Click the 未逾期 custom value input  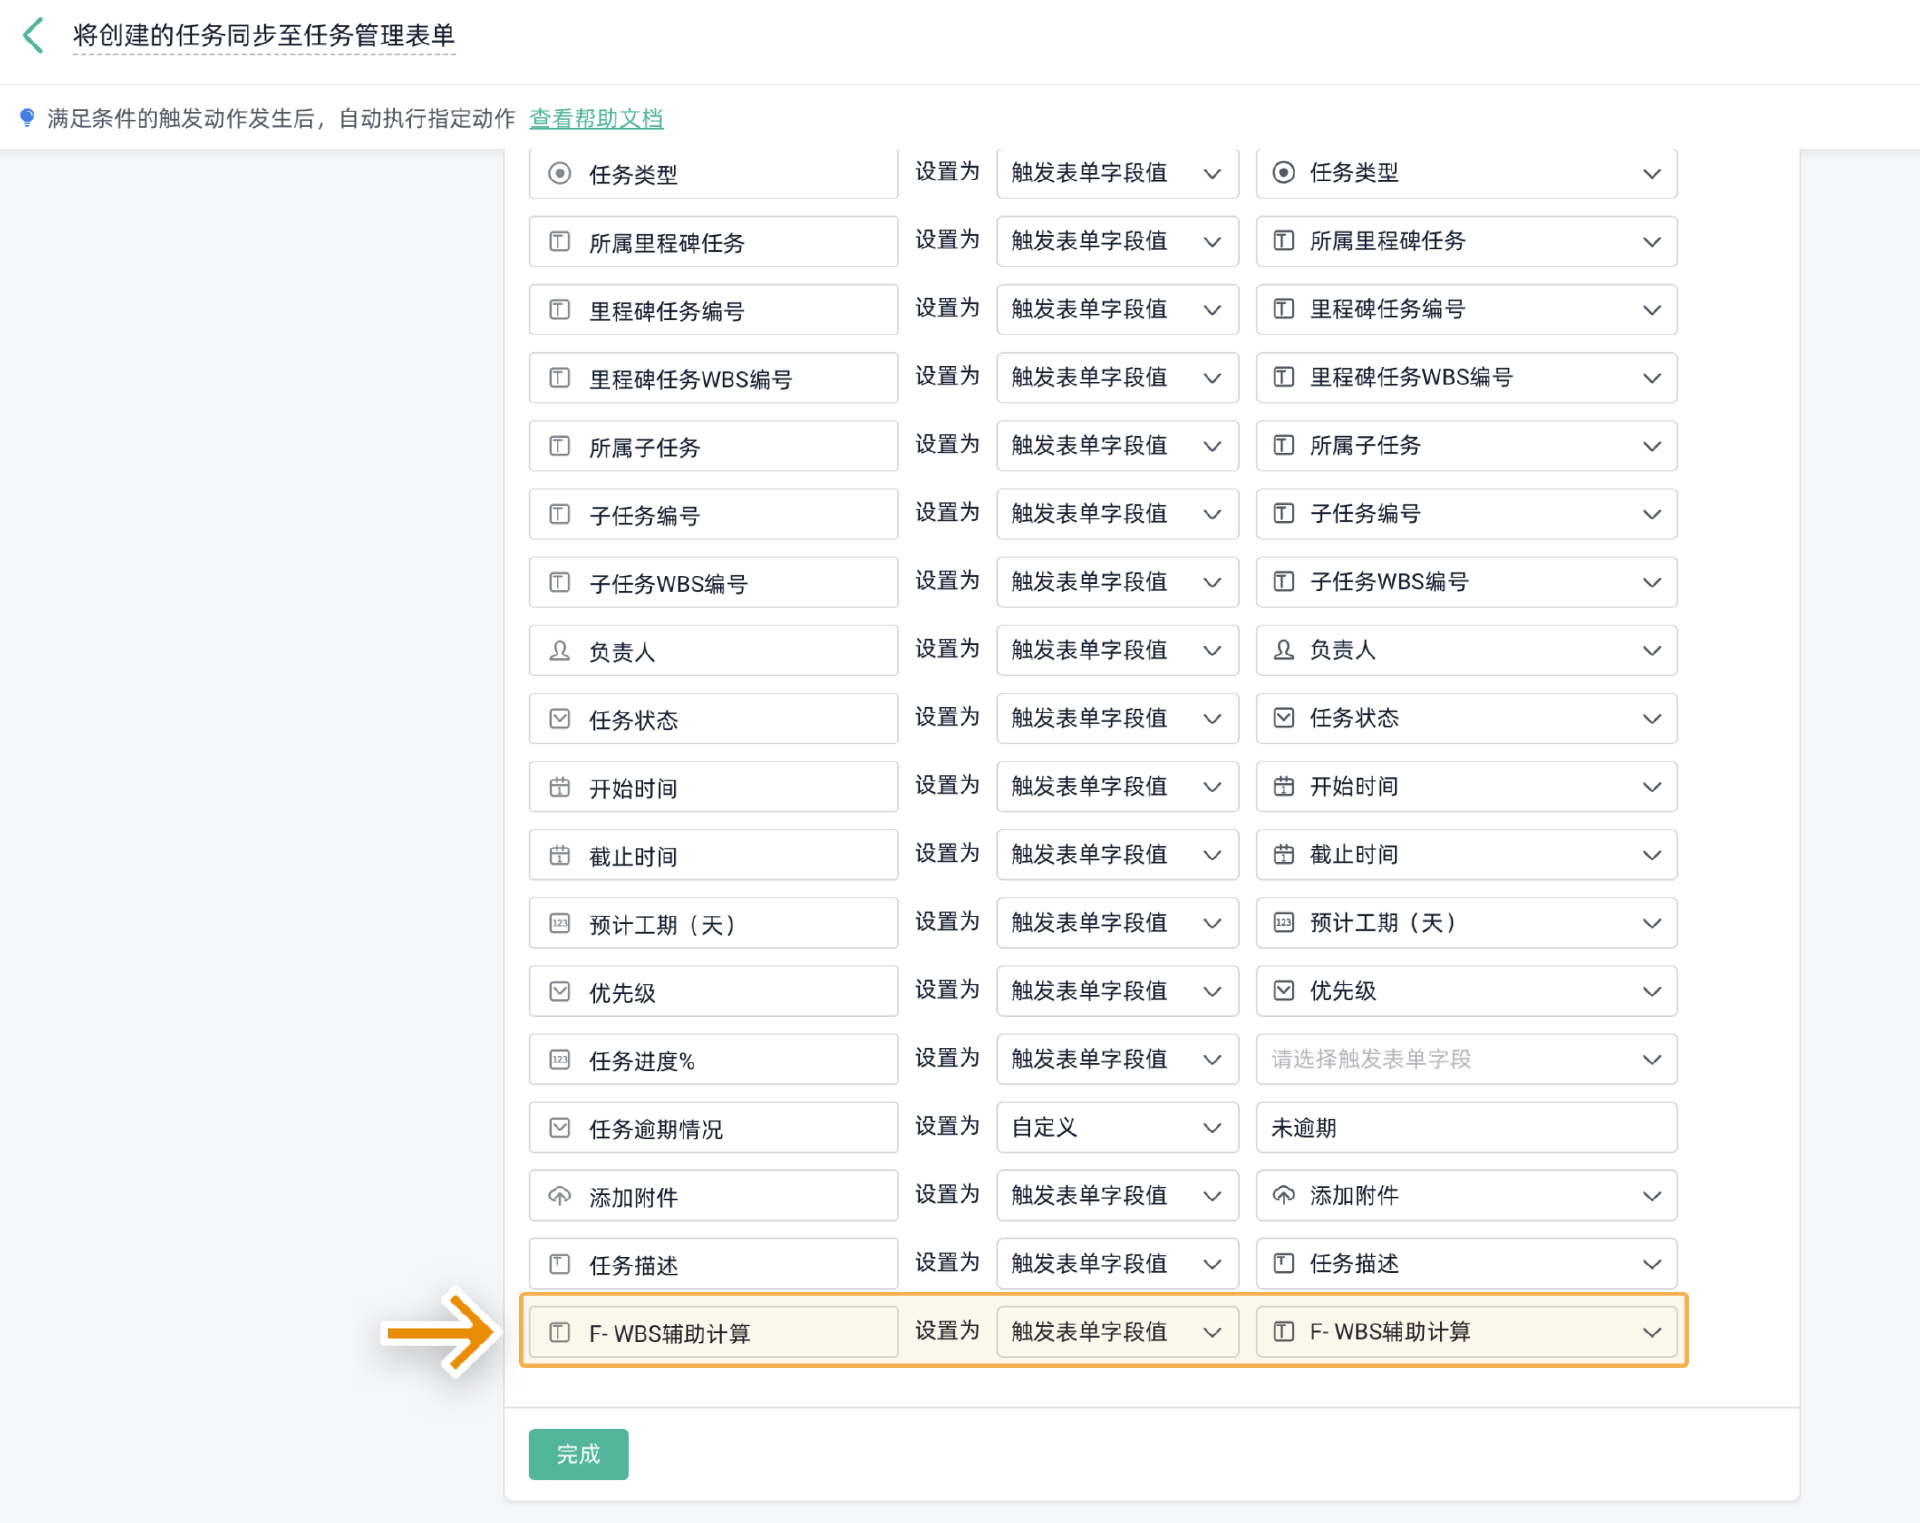pos(1466,1128)
